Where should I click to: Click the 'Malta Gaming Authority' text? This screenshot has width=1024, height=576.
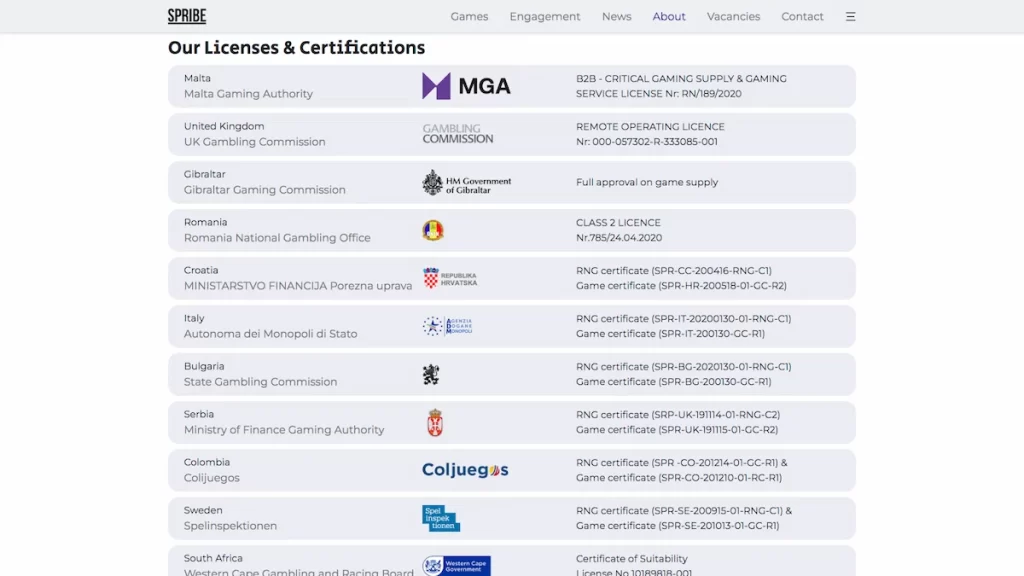(248, 94)
